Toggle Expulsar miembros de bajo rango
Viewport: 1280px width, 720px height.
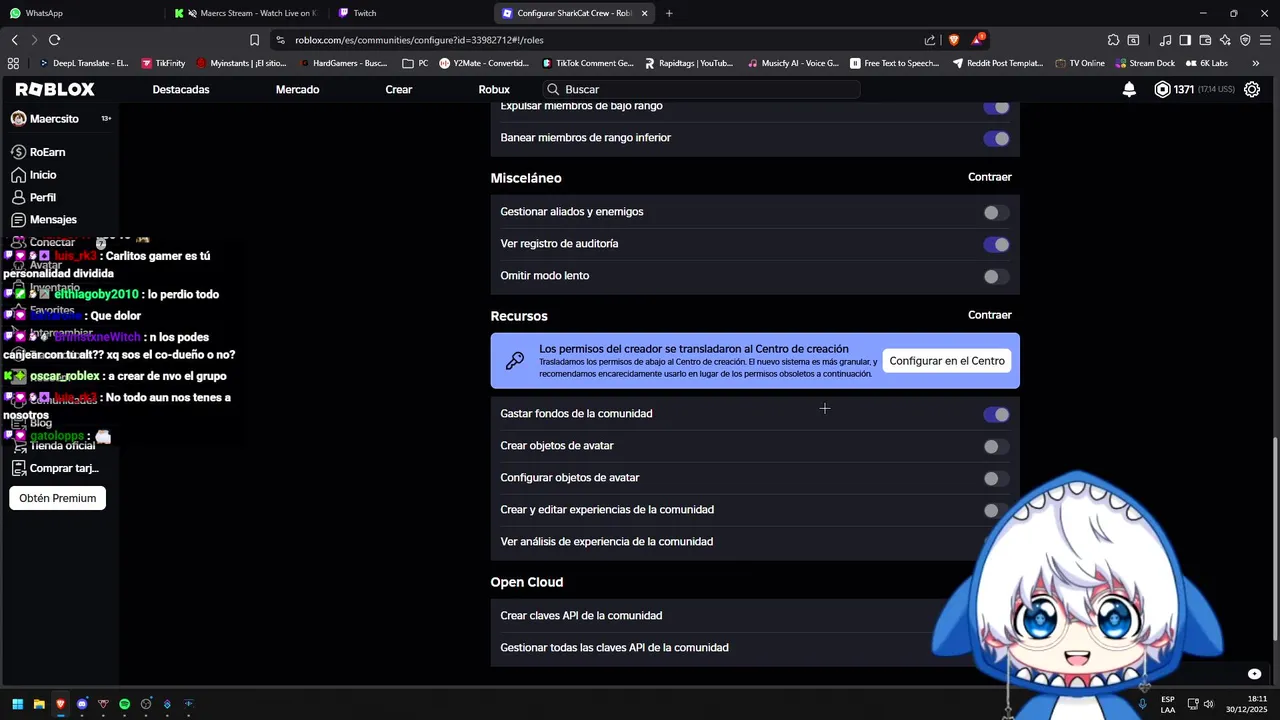coord(996,107)
